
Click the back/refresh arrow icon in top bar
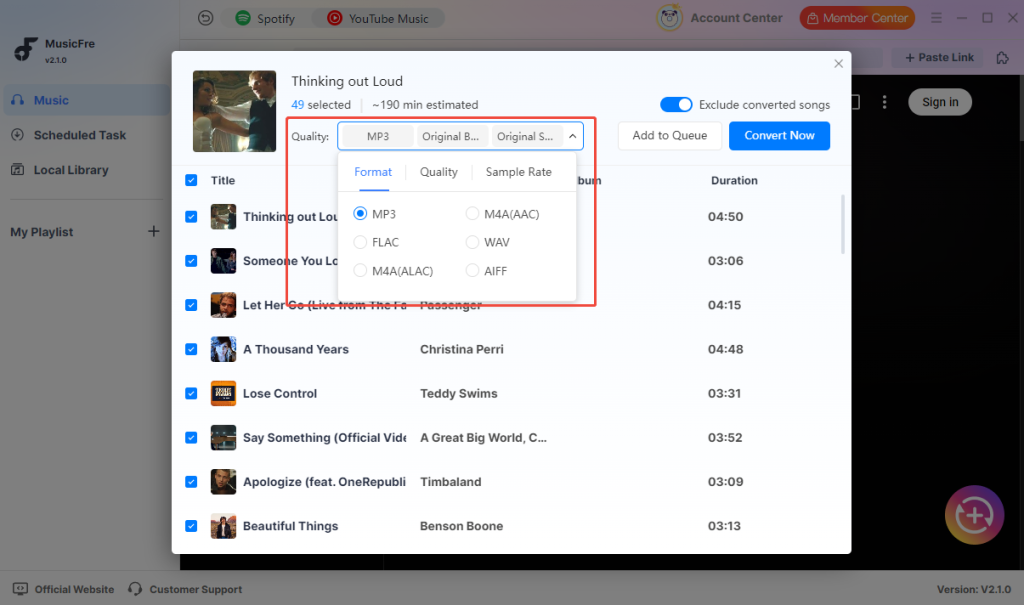(205, 18)
